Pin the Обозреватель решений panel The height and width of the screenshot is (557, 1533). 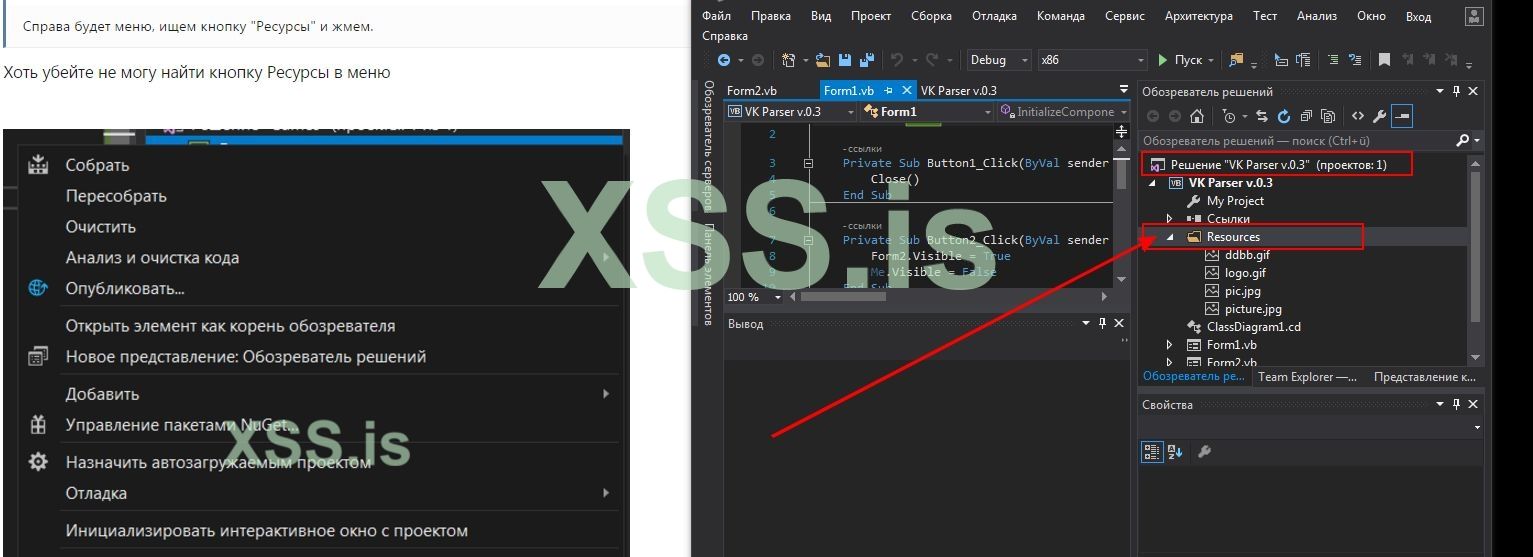(1457, 91)
